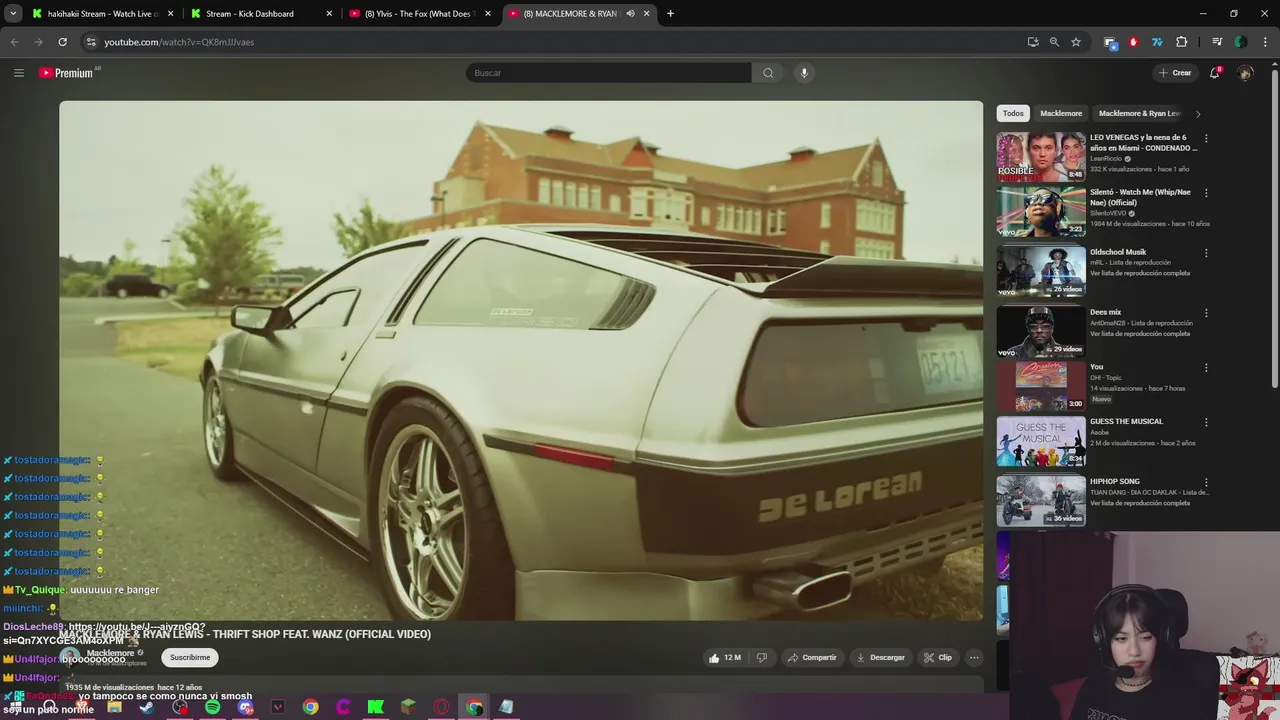Open more video actions three-dot menu
Viewport: 1280px width, 720px height.
[x=974, y=658]
